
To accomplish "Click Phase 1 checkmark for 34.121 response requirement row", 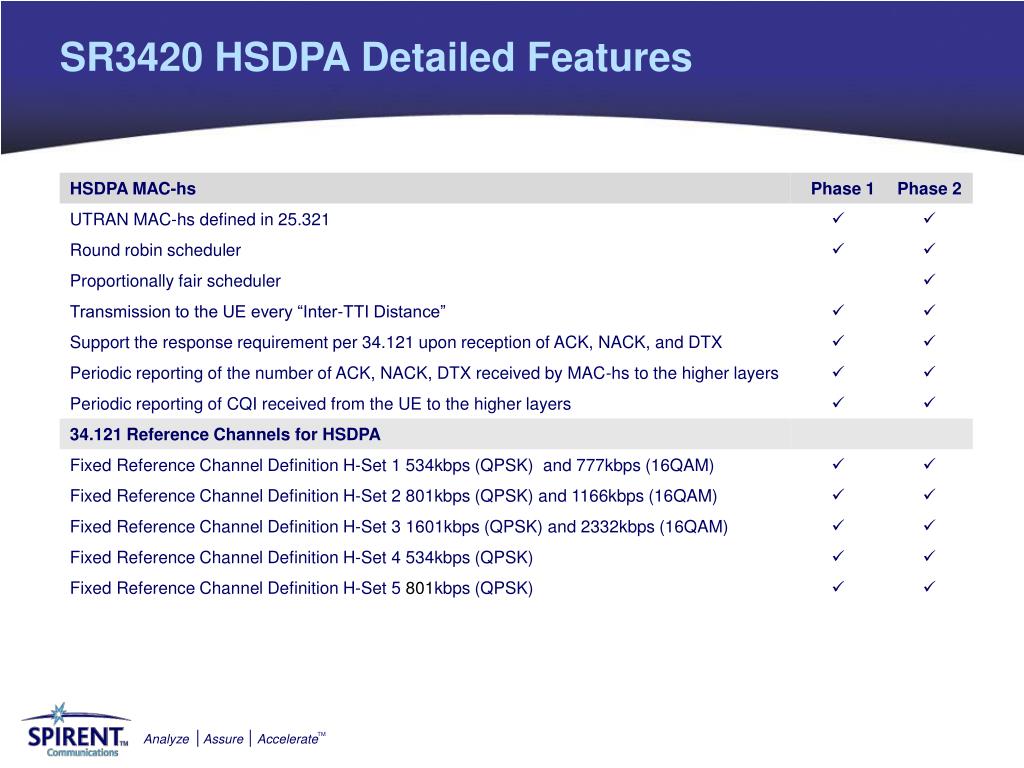I will click(838, 340).
